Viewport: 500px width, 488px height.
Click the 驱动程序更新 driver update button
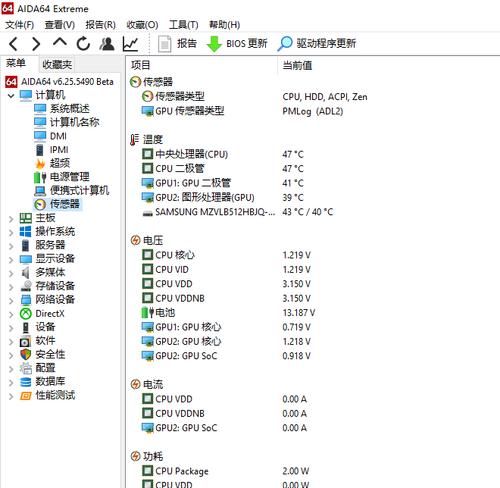pyautogui.click(x=317, y=44)
